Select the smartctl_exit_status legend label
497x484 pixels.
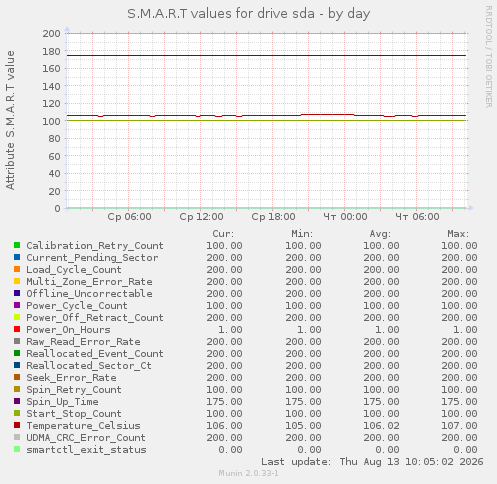(x=86, y=450)
